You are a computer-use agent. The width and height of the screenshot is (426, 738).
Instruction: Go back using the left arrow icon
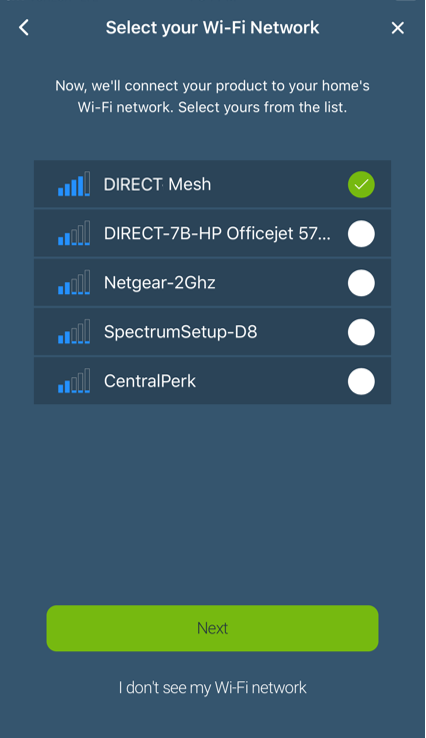[x=24, y=28]
